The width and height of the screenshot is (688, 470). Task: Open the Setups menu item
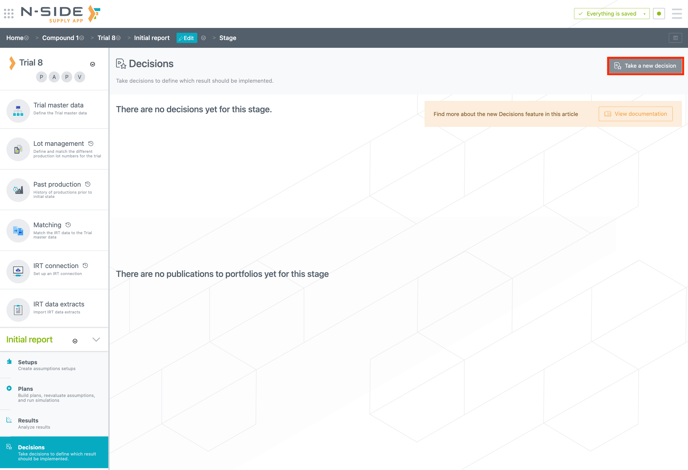(27, 363)
